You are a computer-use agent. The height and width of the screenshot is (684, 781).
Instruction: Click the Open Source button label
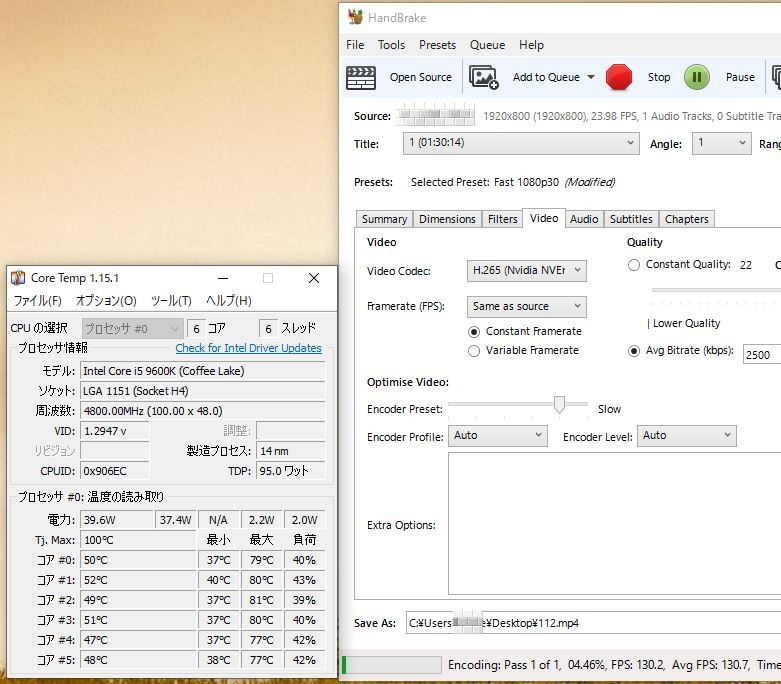[420, 77]
